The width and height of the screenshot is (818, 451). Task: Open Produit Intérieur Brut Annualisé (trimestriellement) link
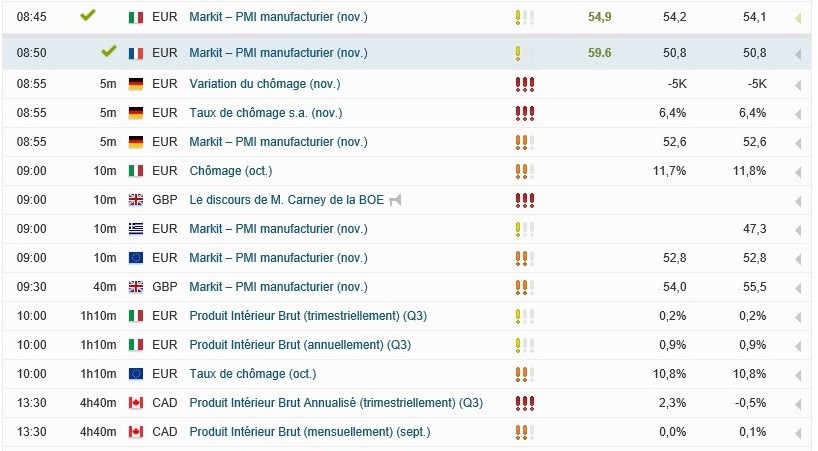pyautogui.click(x=336, y=403)
